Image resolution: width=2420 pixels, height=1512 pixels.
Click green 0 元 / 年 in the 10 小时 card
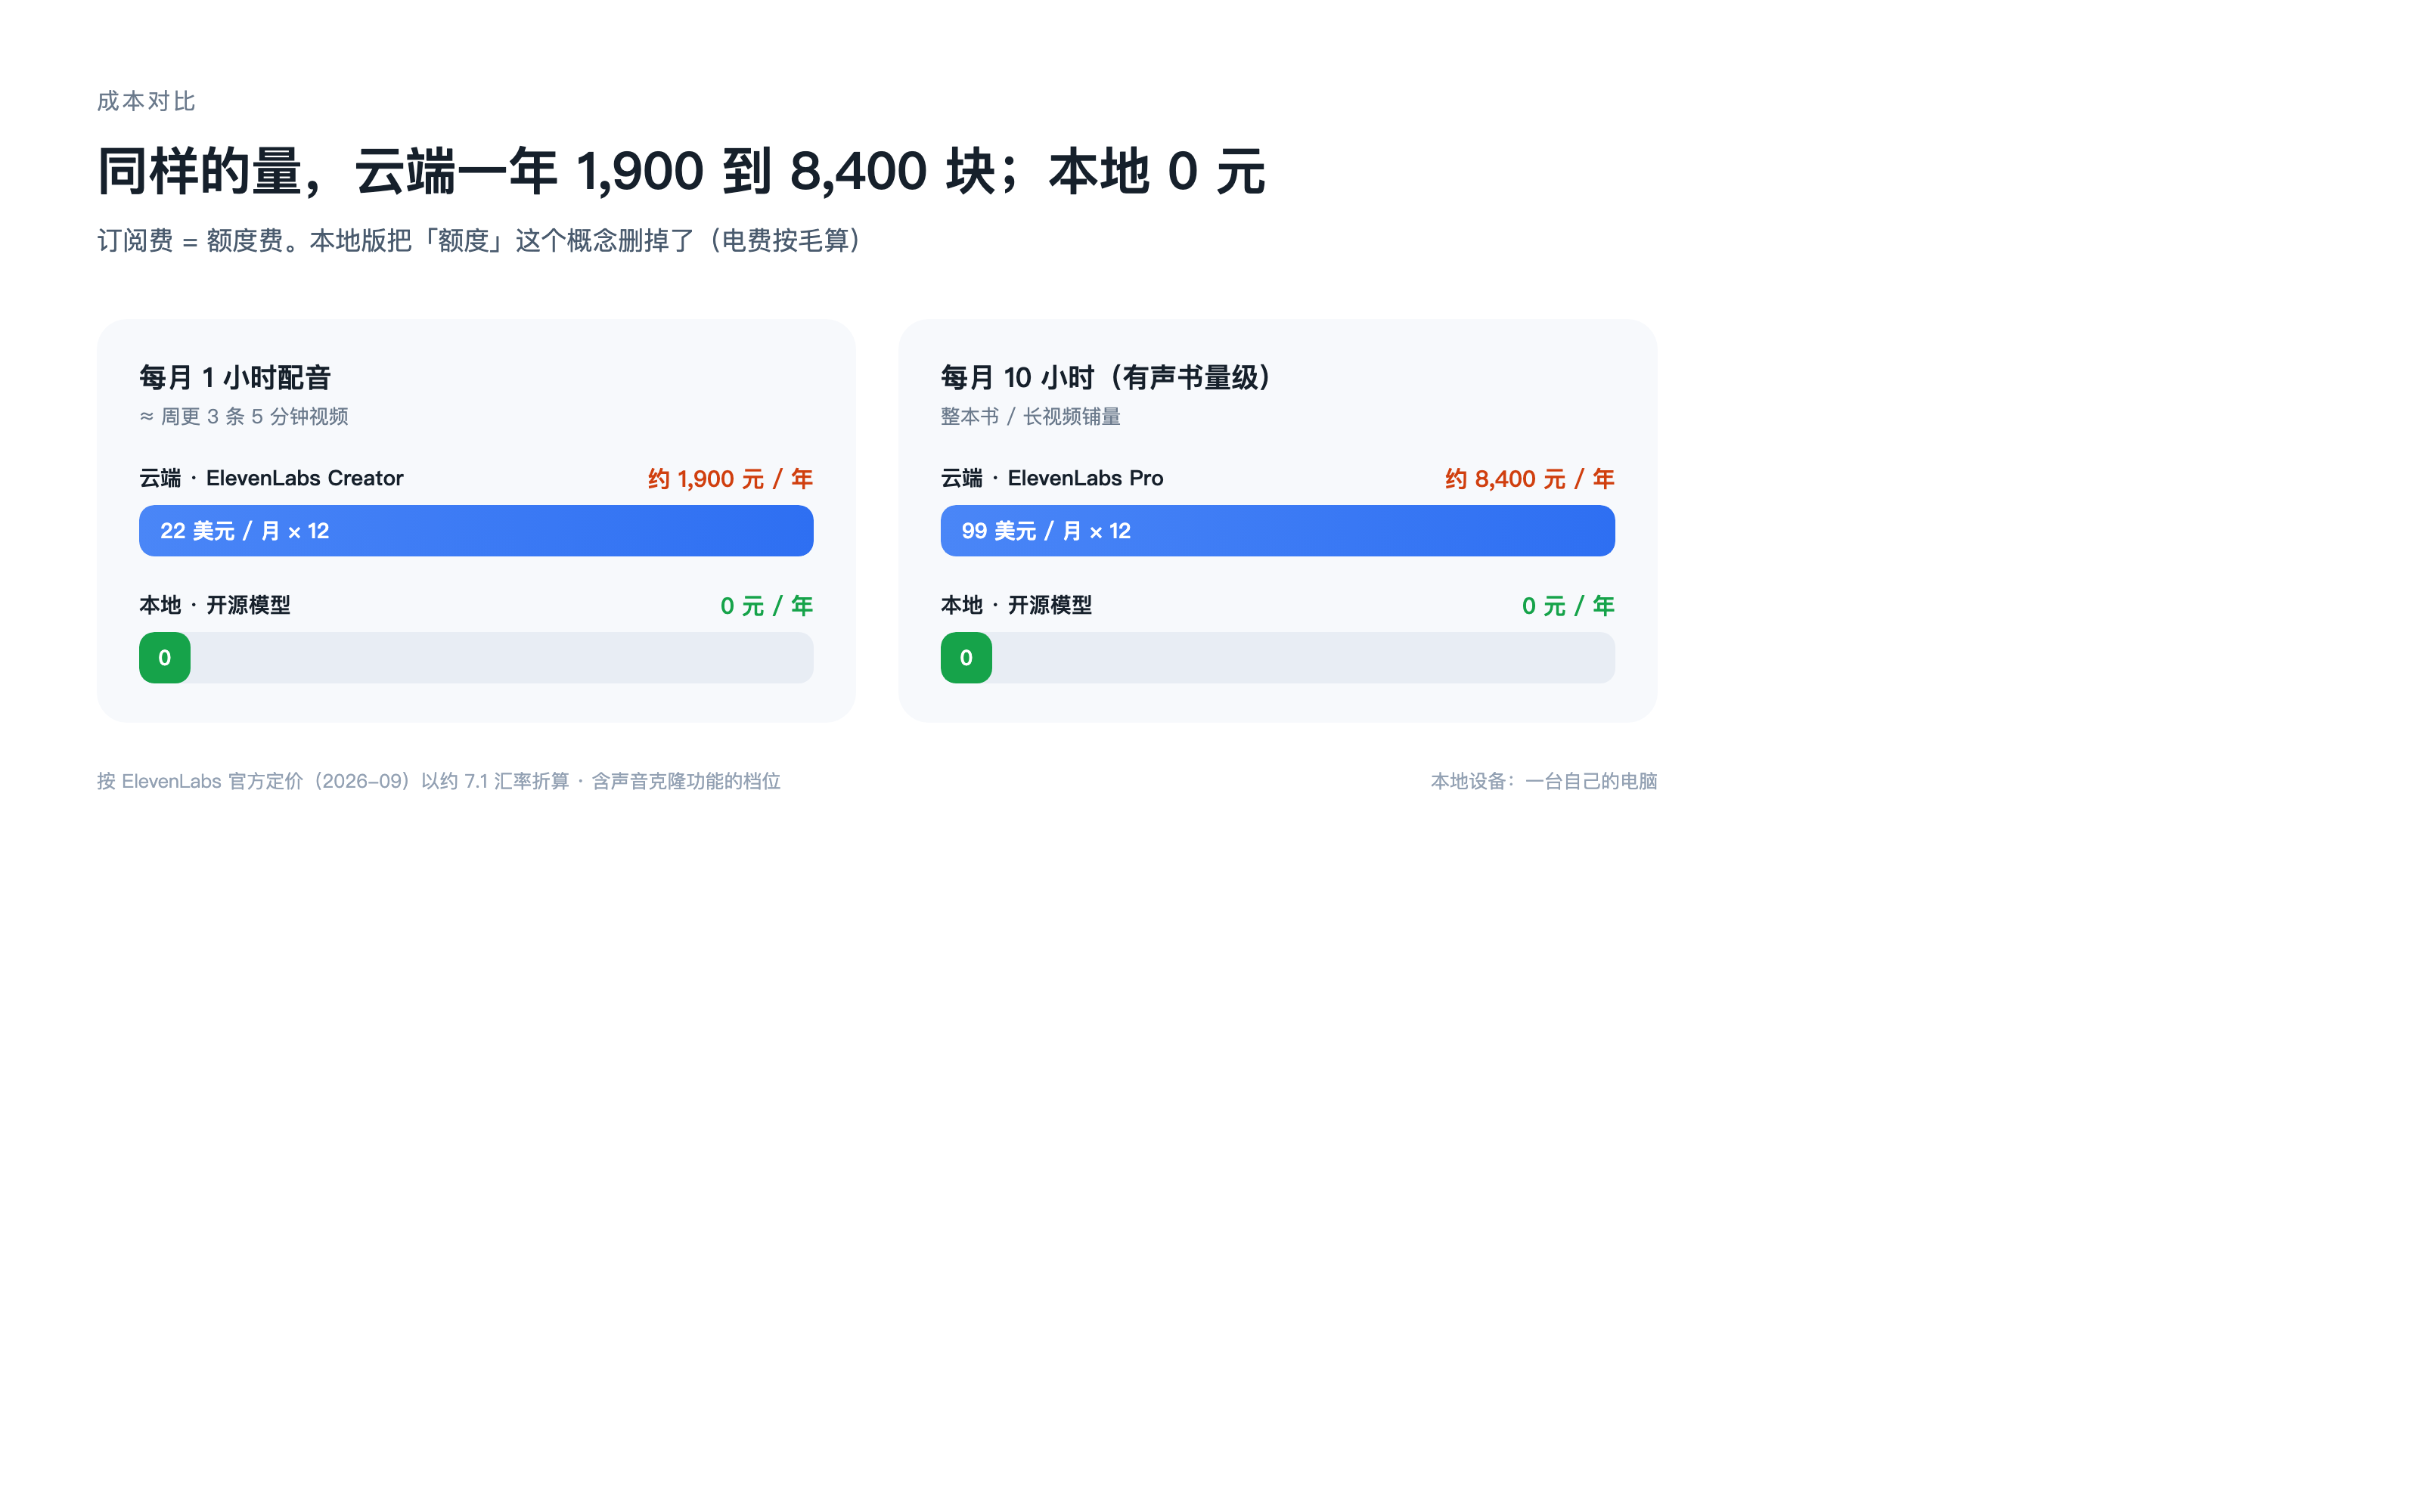(1568, 606)
